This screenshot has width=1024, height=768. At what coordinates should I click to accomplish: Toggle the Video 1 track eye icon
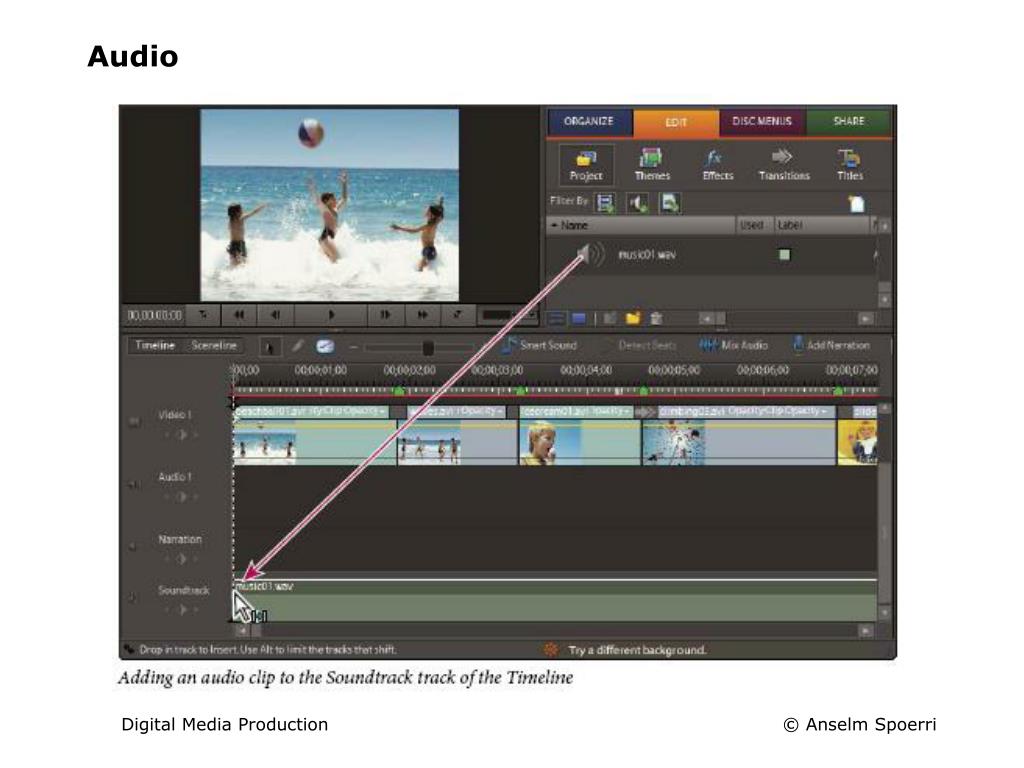point(135,422)
